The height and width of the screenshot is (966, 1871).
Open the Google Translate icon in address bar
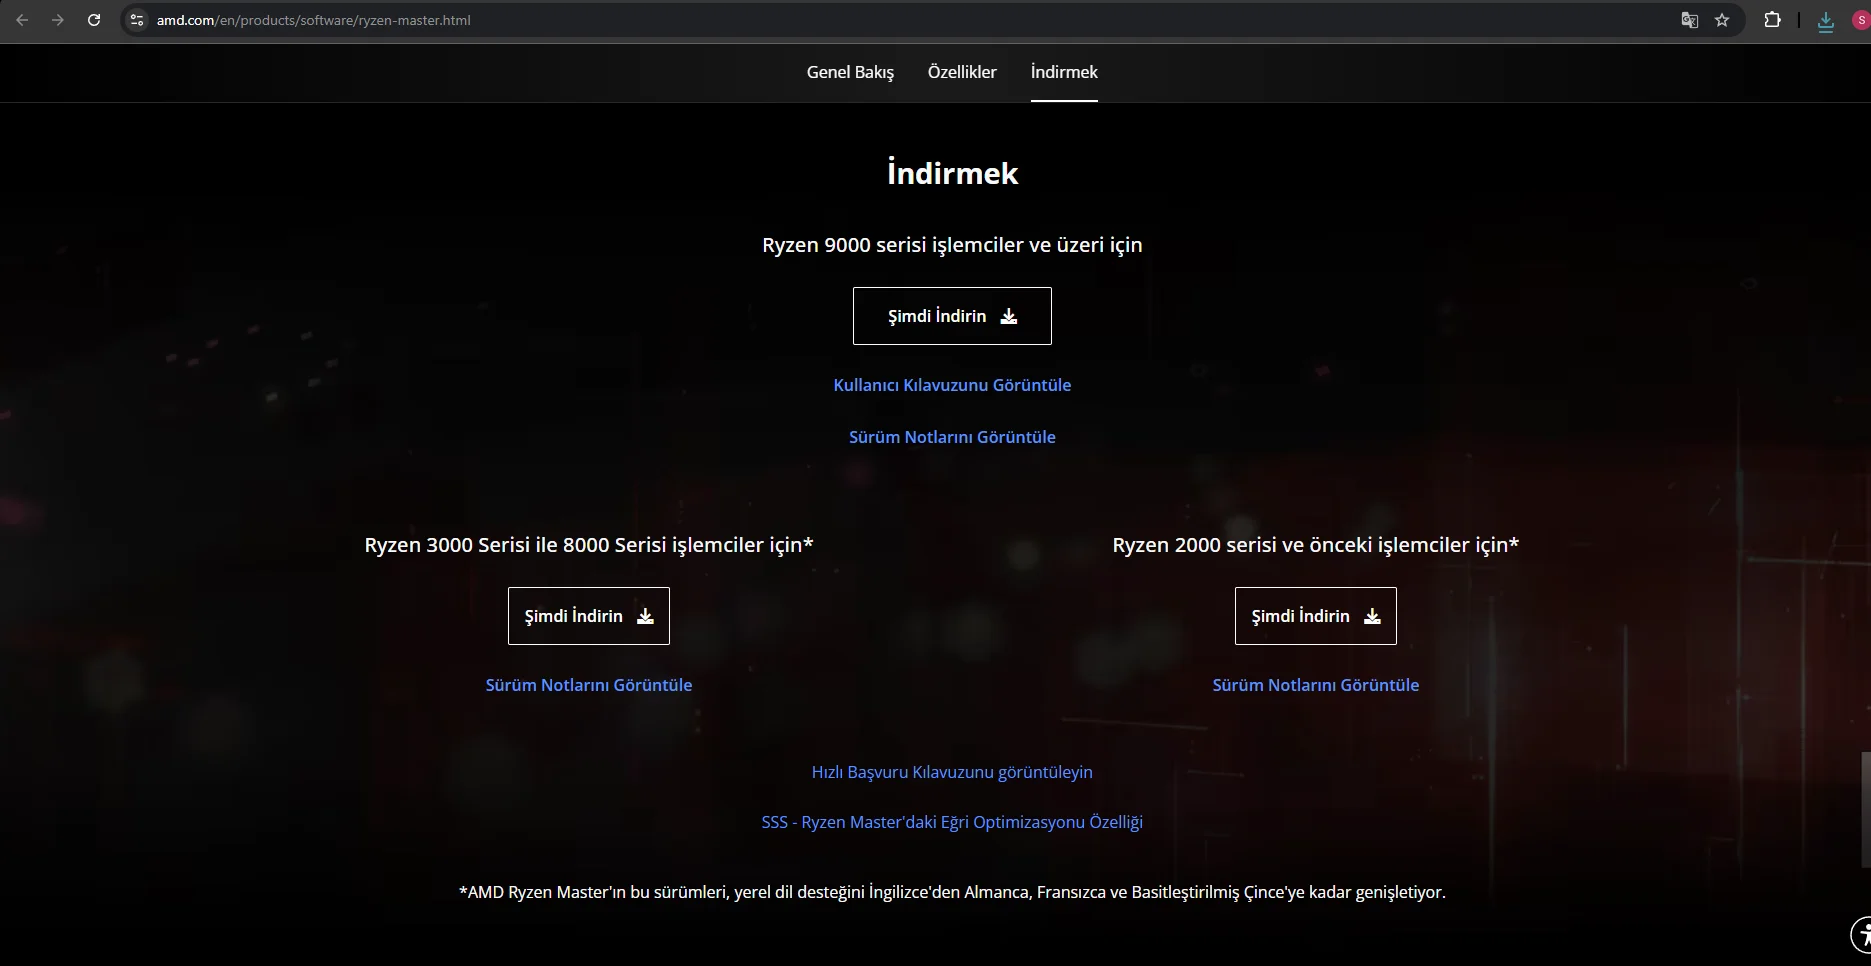(1690, 20)
